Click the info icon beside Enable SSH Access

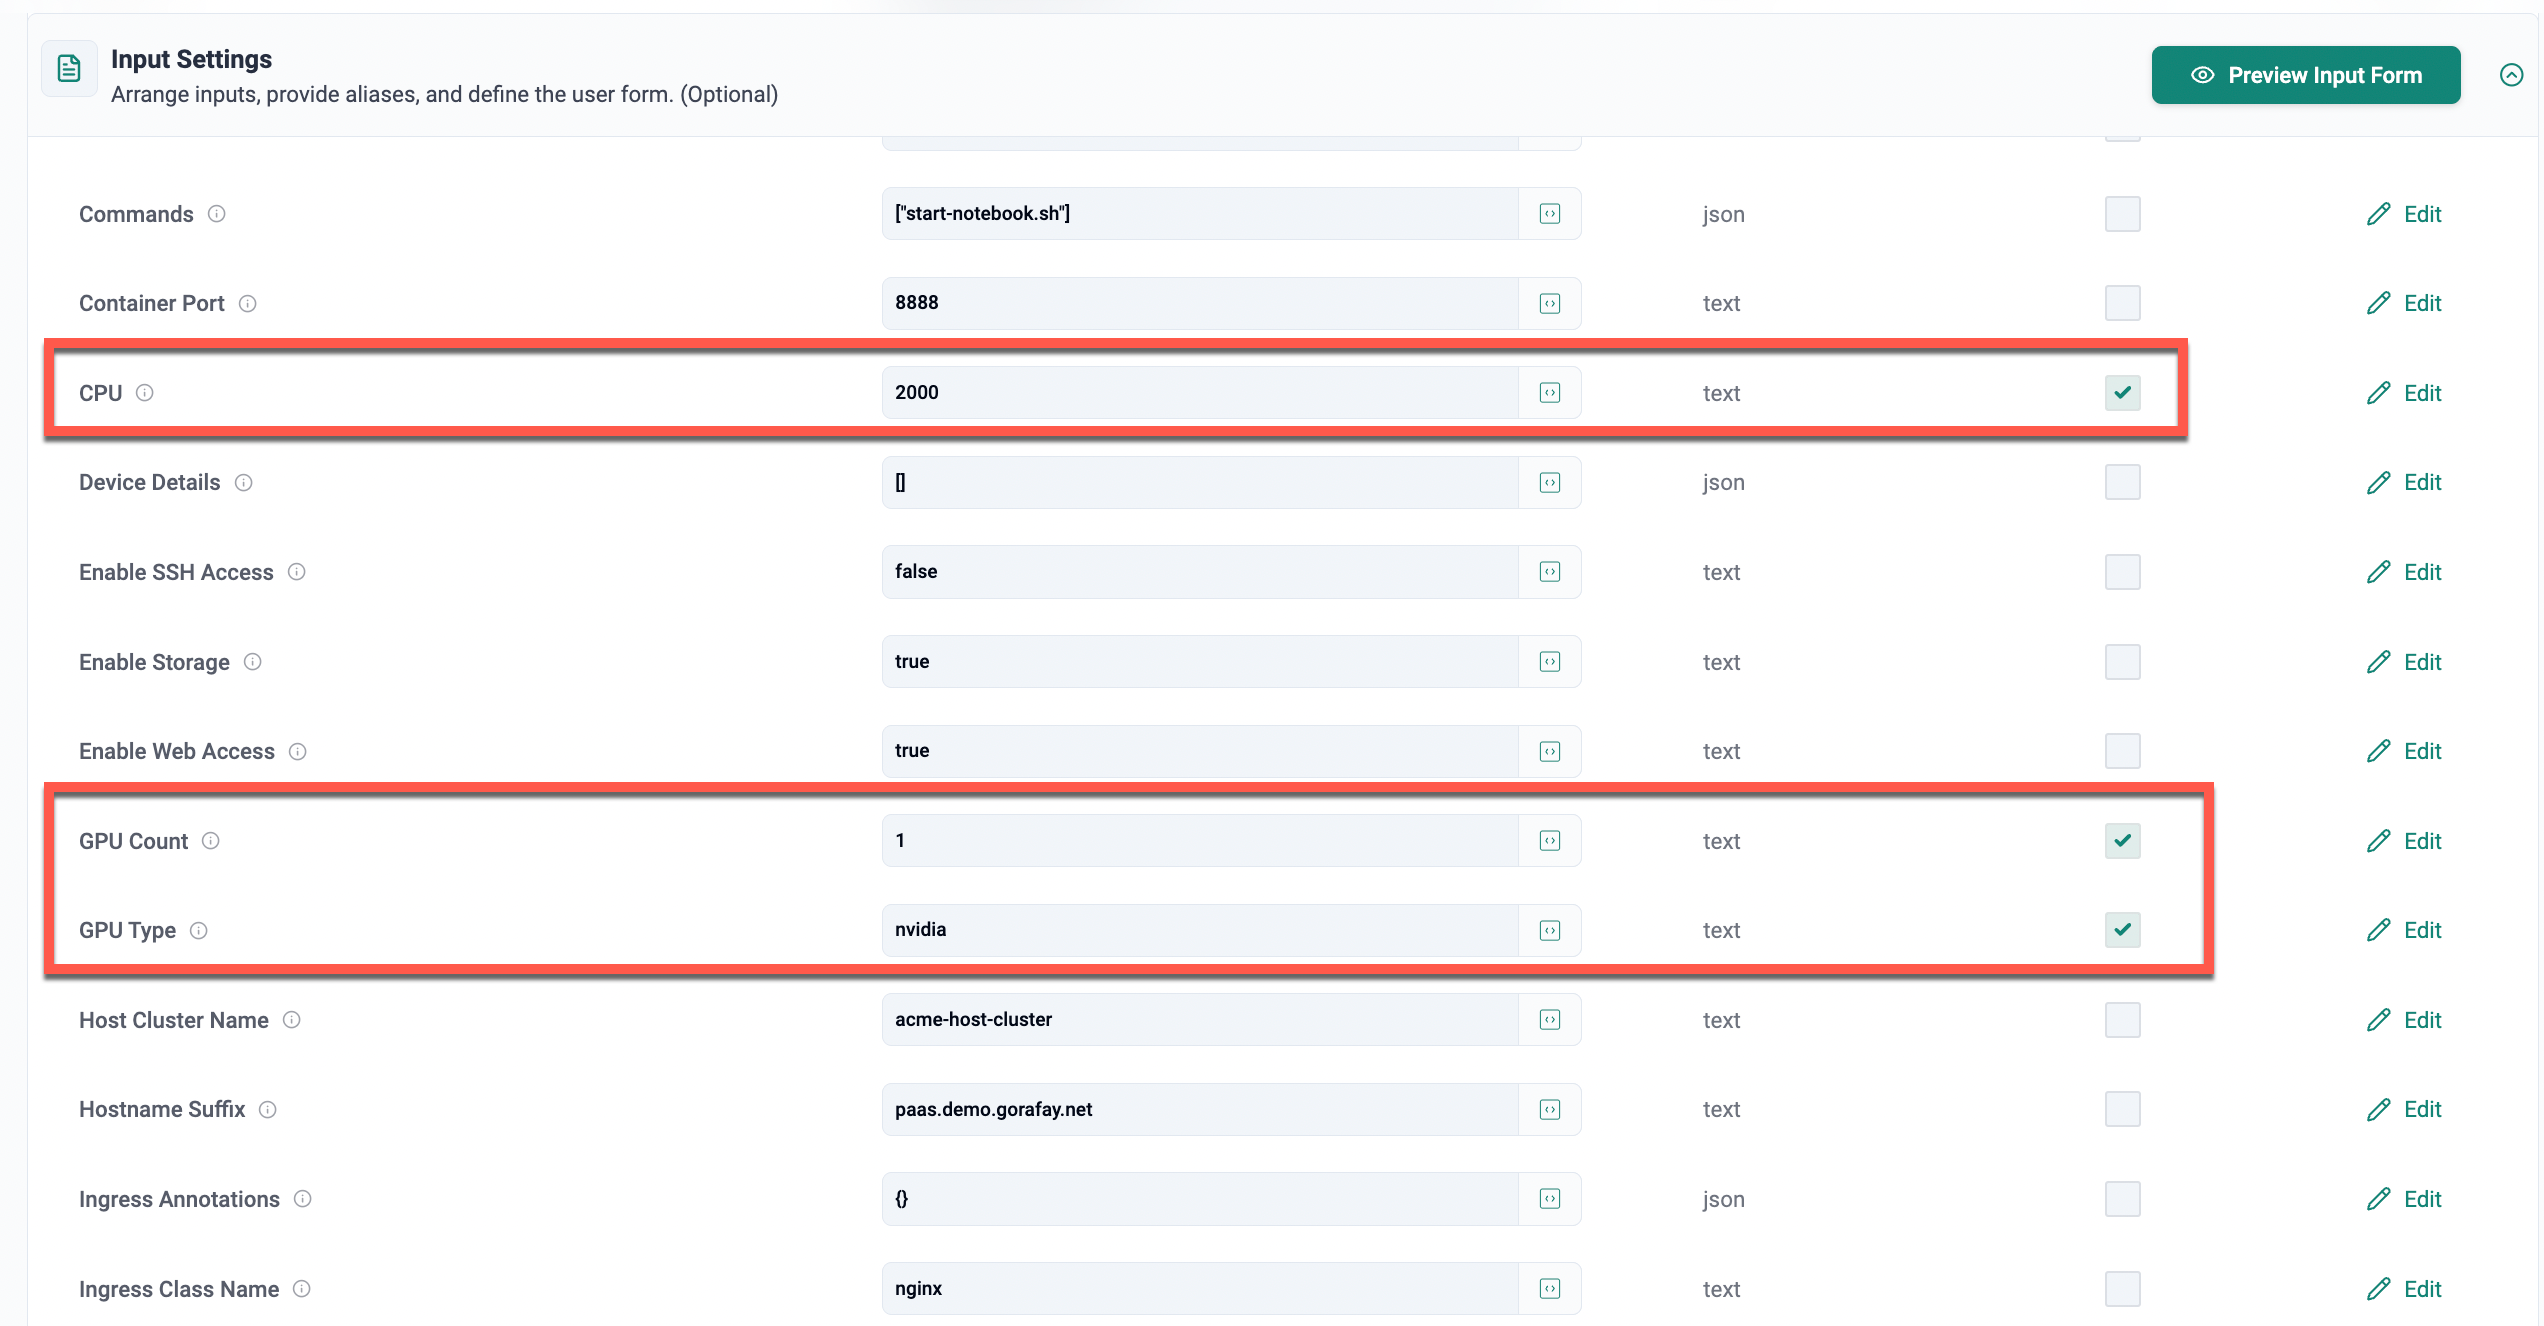click(x=297, y=572)
